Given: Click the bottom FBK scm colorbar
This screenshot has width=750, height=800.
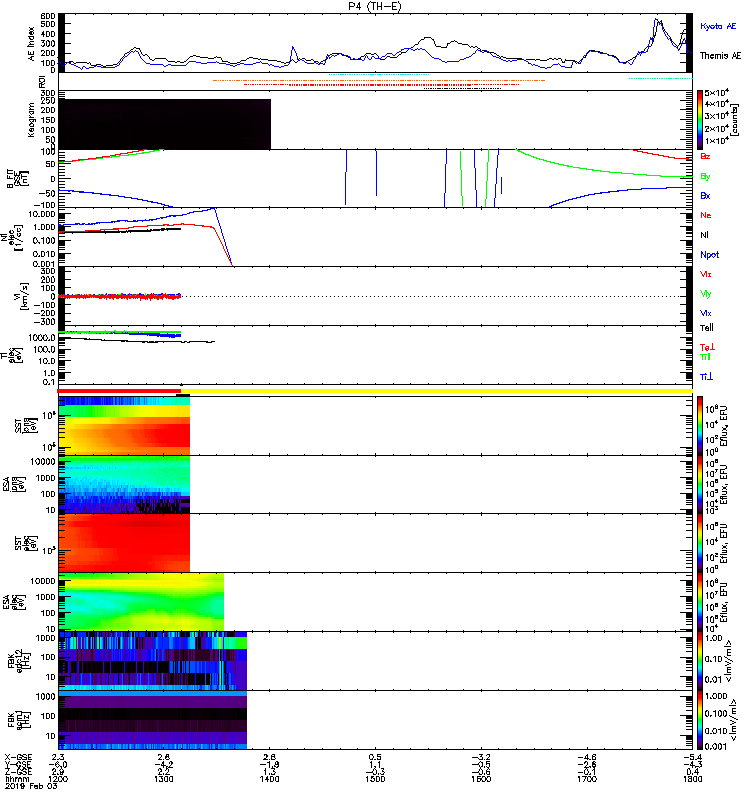Looking at the screenshot, I should click(700, 719).
